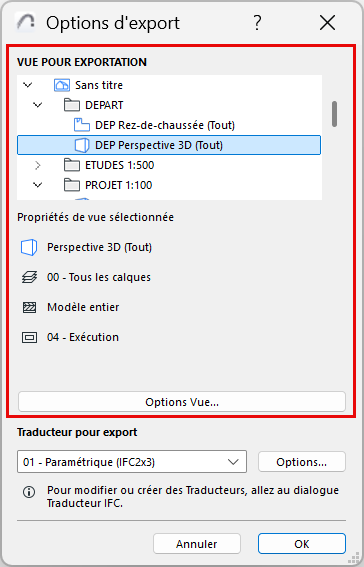Image resolution: width=364 pixels, height=567 pixels.
Task: Click the Modèle entier text
Action: pos(83,307)
